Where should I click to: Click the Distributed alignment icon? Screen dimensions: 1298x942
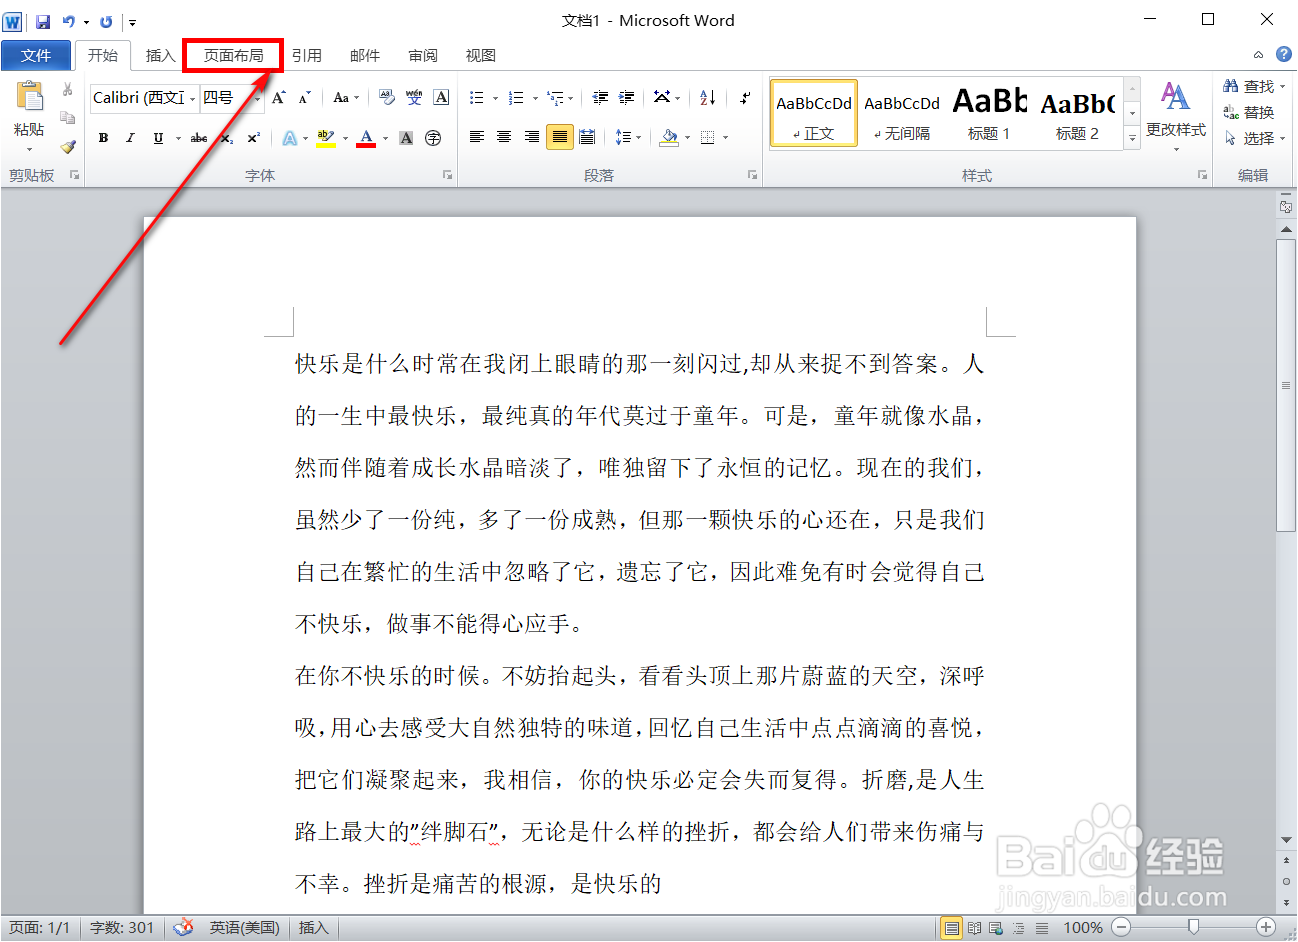587,137
